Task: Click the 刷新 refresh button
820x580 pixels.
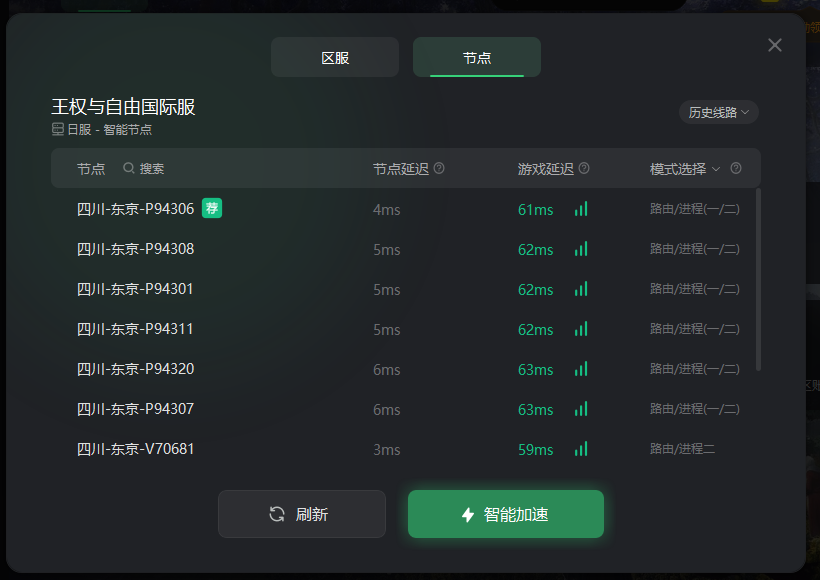Action: [302, 514]
